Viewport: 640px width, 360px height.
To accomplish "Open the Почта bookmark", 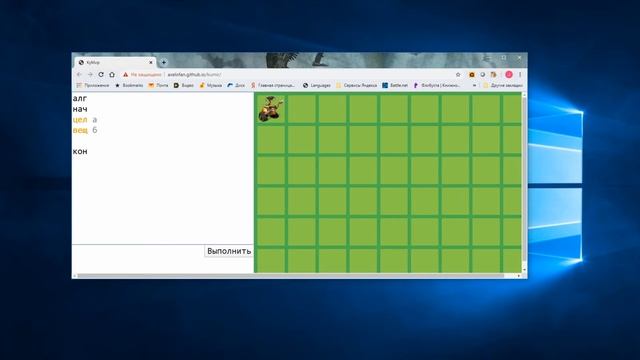I will [x=158, y=85].
